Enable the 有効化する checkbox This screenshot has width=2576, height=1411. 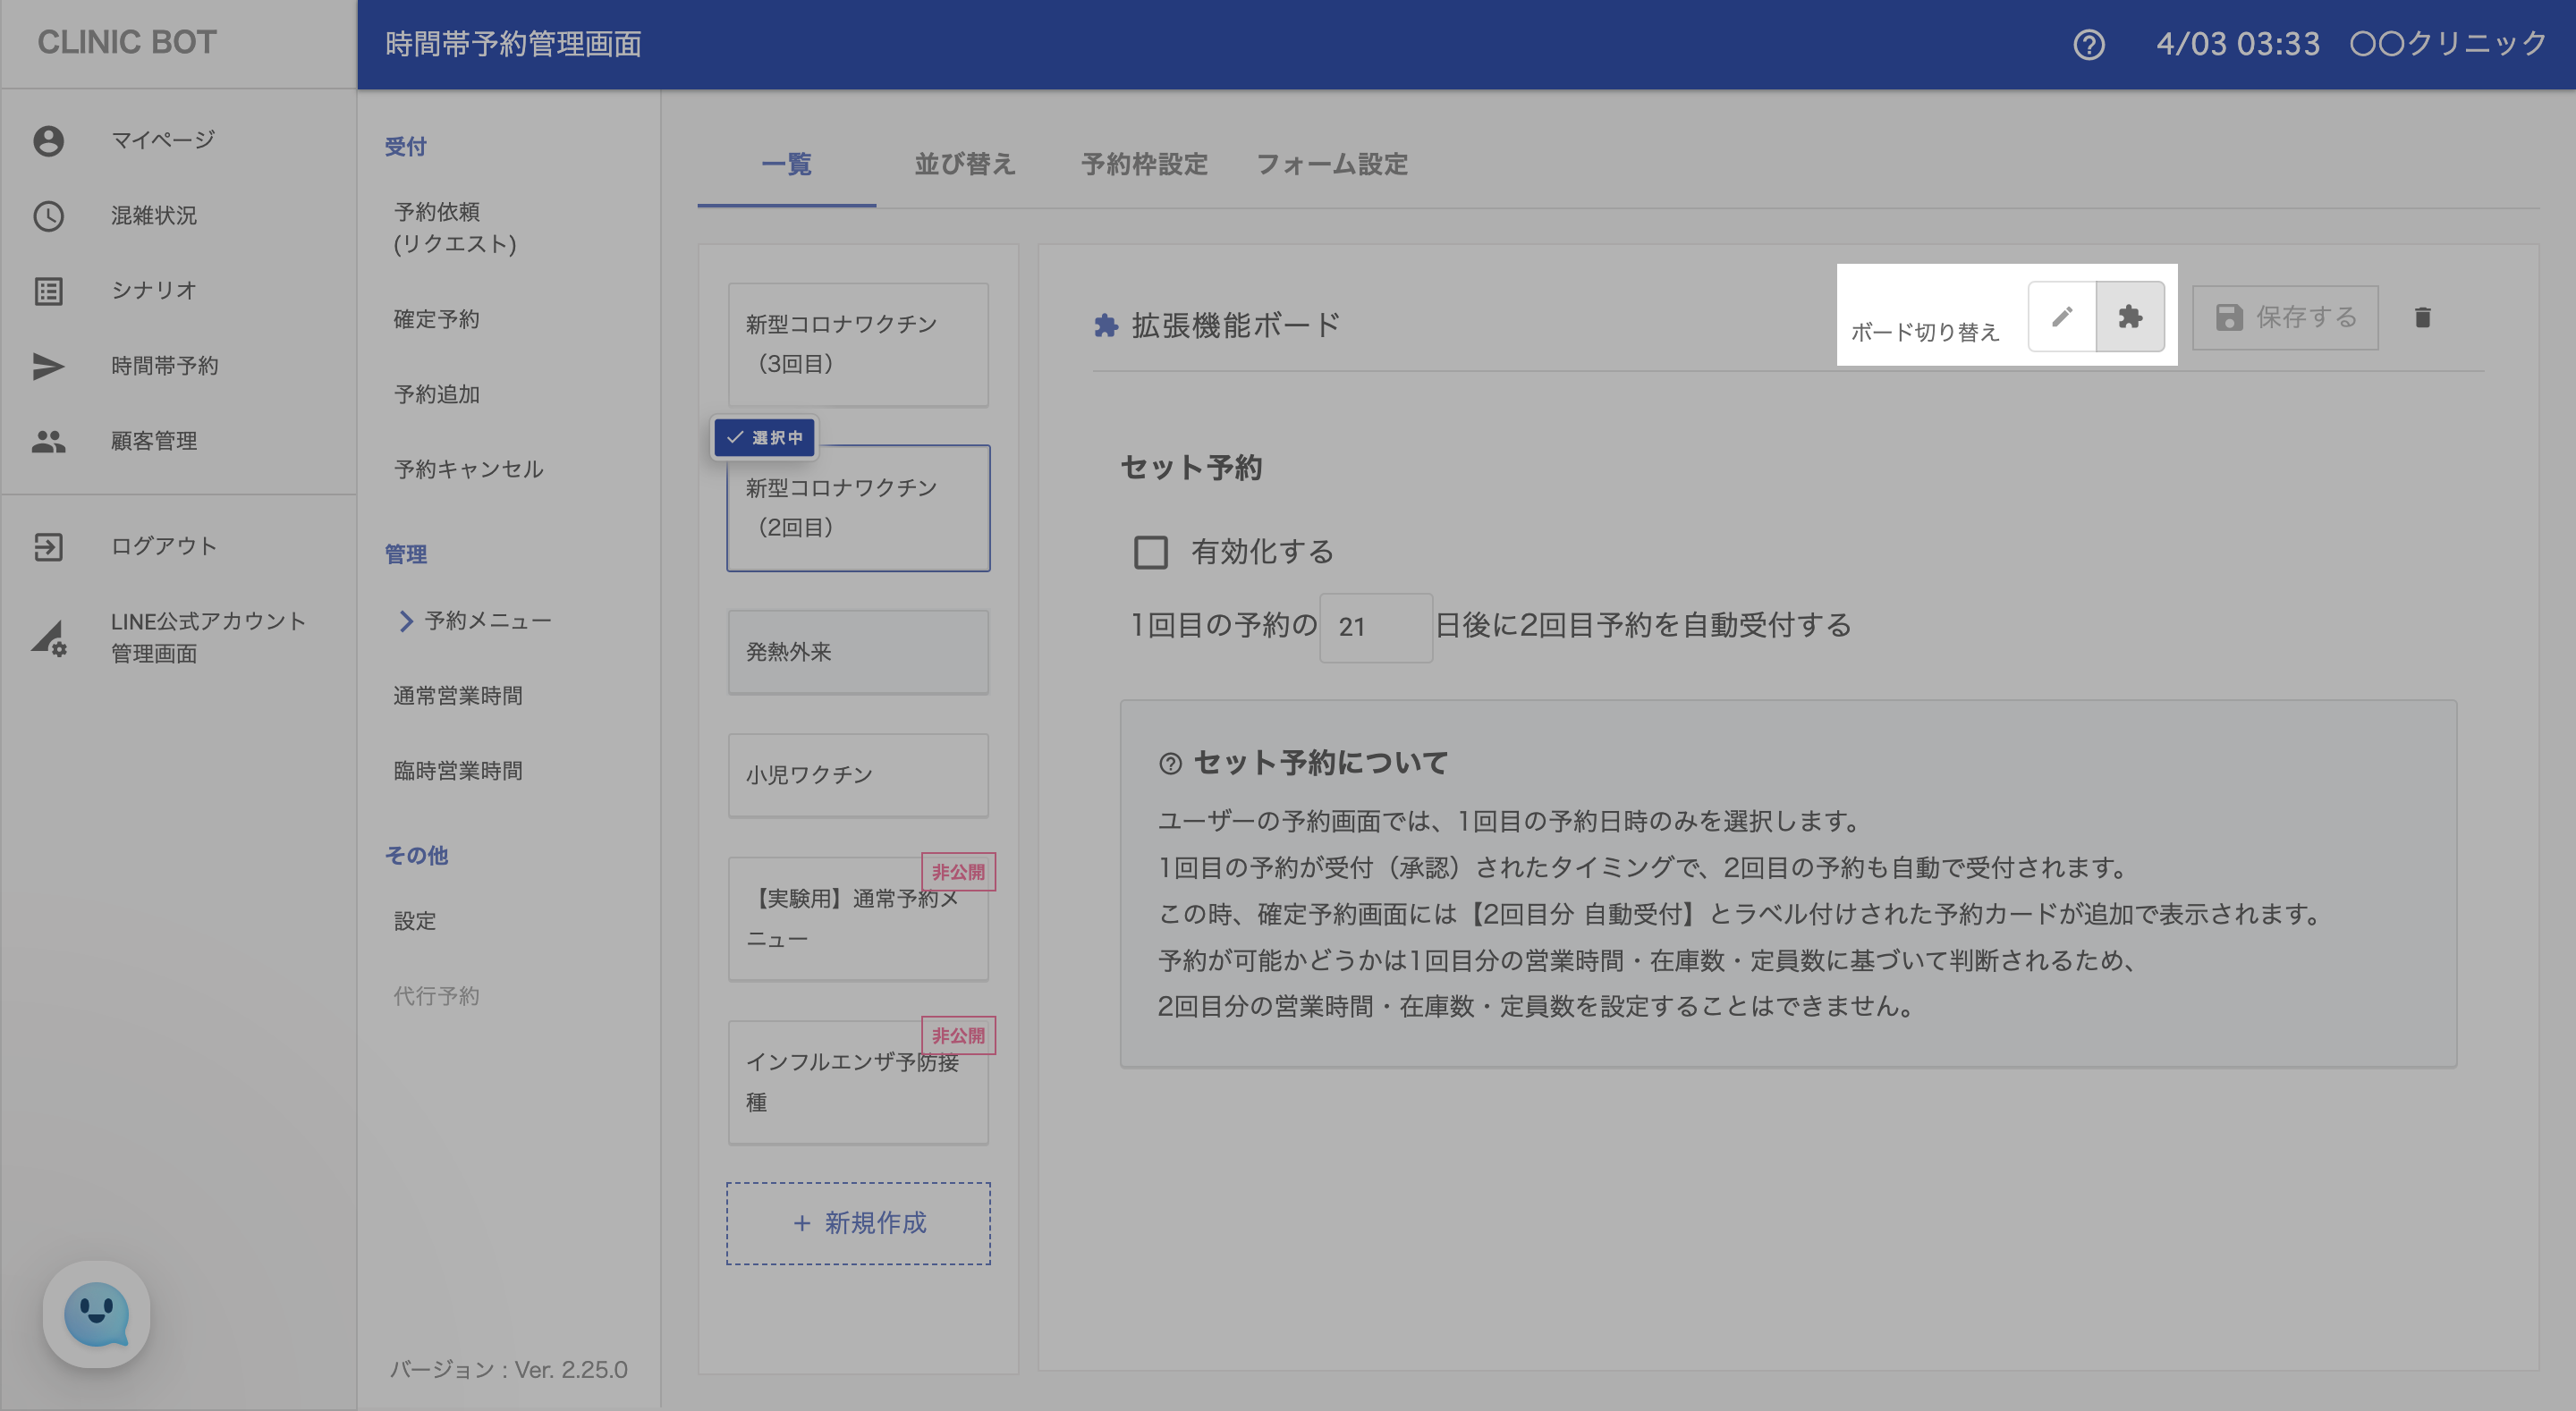coord(1150,552)
